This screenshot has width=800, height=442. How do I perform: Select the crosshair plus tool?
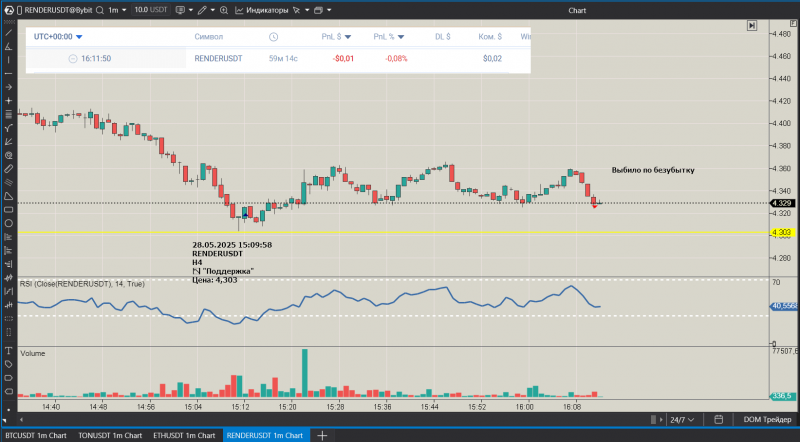[x=9, y=101]
